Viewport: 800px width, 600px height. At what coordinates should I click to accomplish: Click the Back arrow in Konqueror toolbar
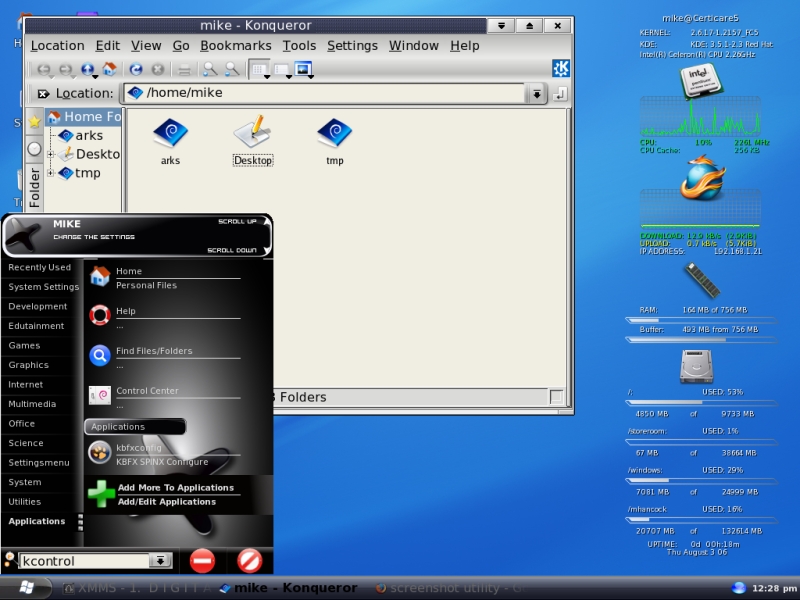point(44,69)
